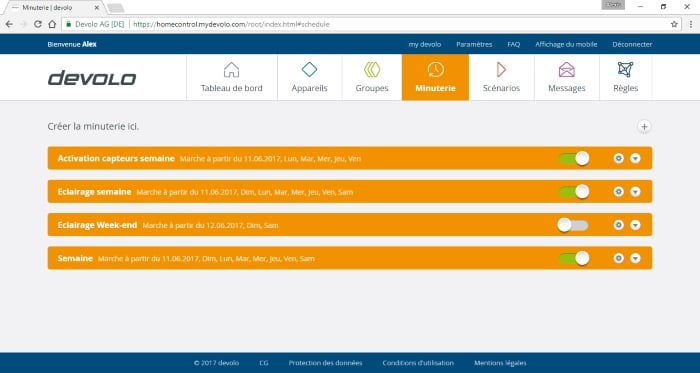Screen dimensions: 700x373
Task: Go to the Groupes tab
Action: point(372,77)
